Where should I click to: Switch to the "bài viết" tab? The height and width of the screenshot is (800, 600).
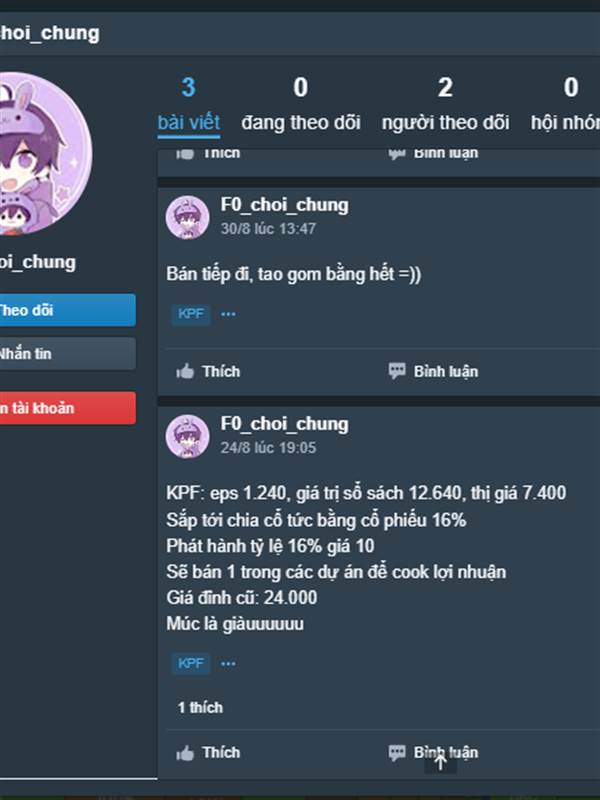click(189, 106)
